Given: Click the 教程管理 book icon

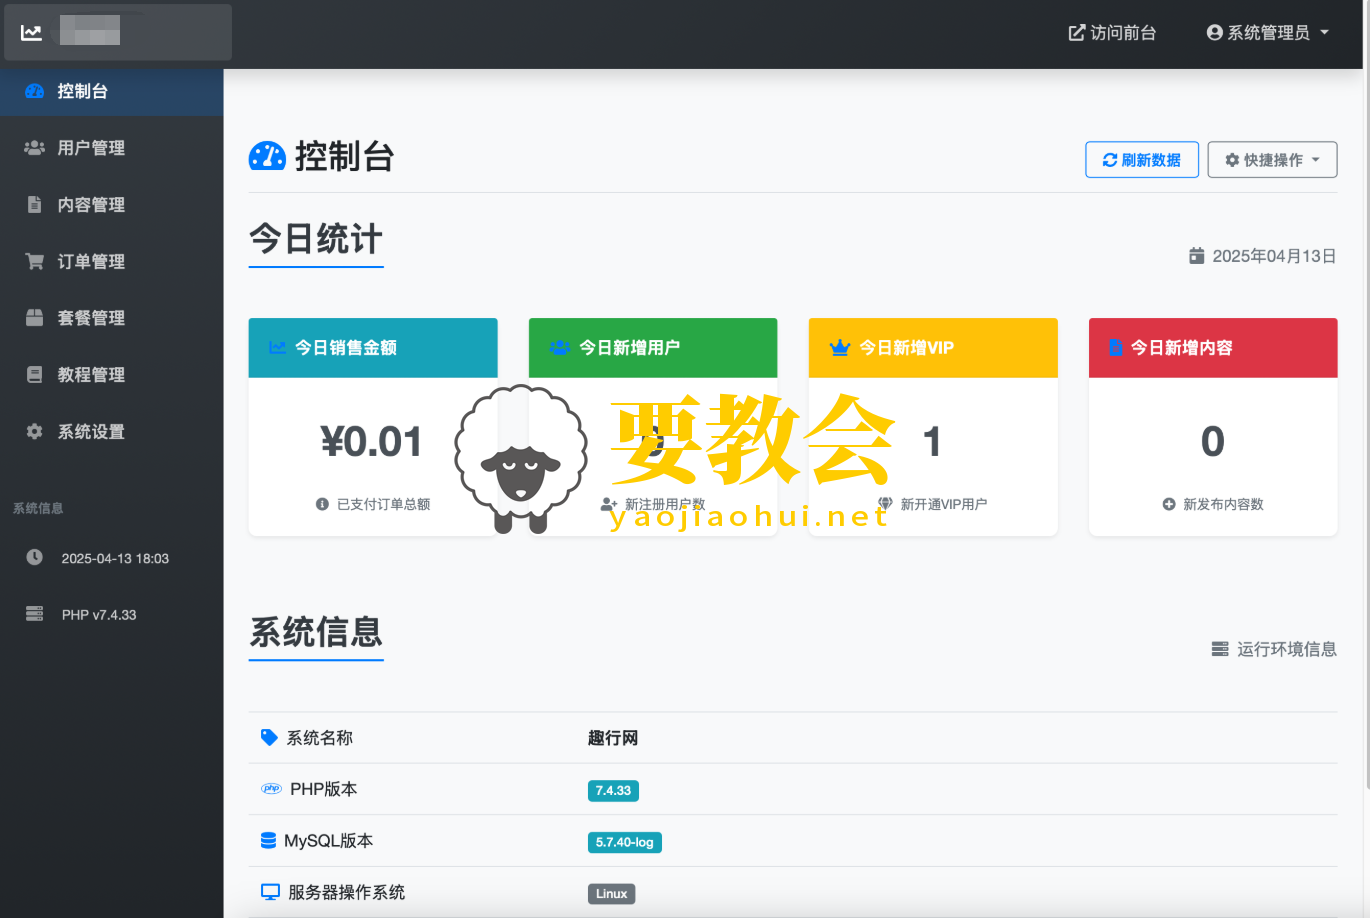Looking at the screenshot, I should pos(34,375).
